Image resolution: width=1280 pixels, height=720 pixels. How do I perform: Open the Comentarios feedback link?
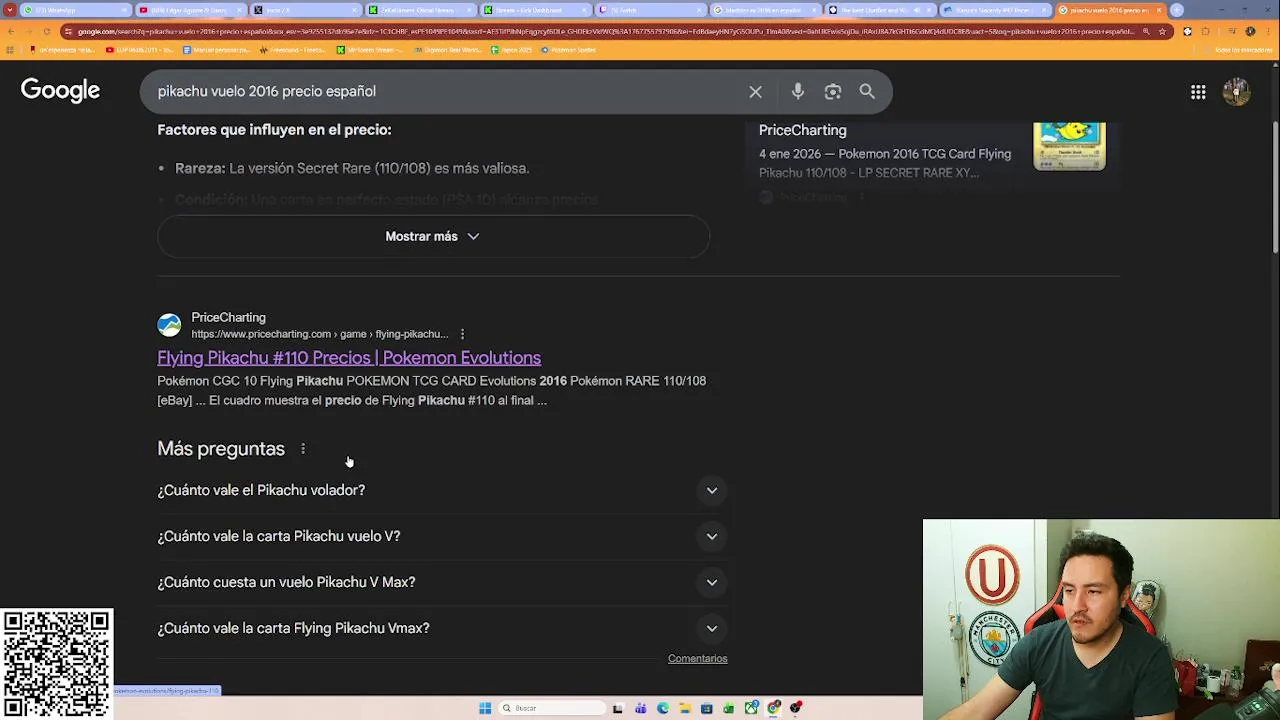(697, 658)
